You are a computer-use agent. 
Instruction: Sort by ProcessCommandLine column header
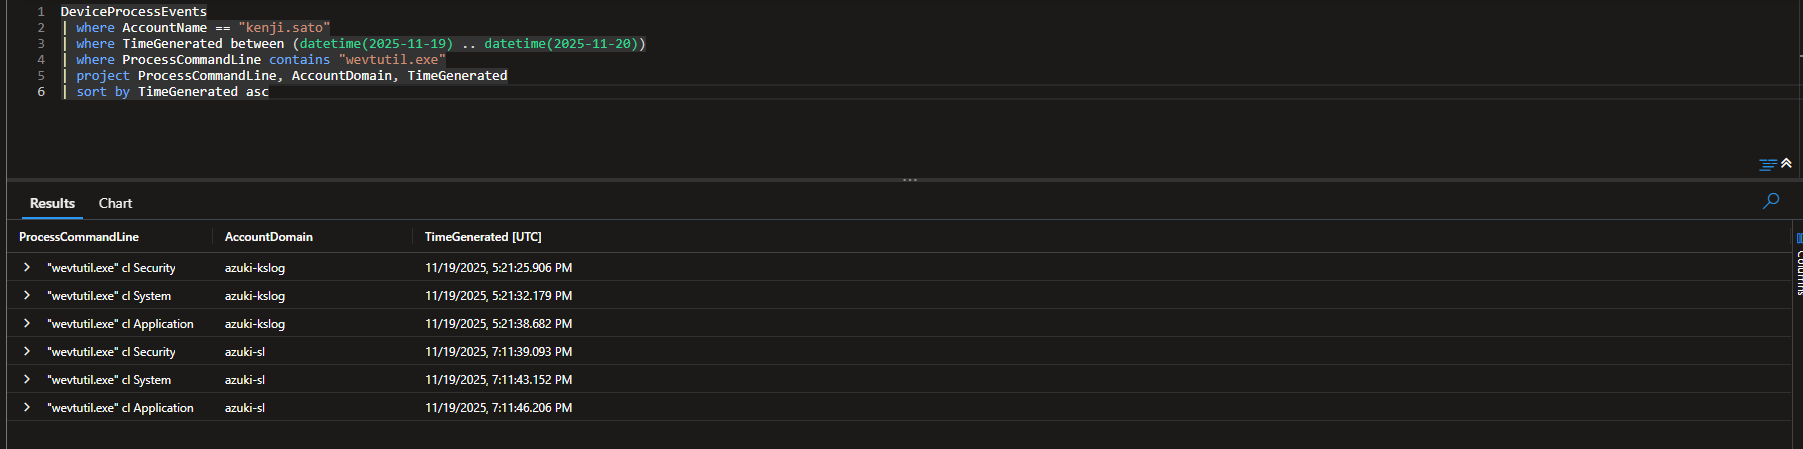(79, 237)
